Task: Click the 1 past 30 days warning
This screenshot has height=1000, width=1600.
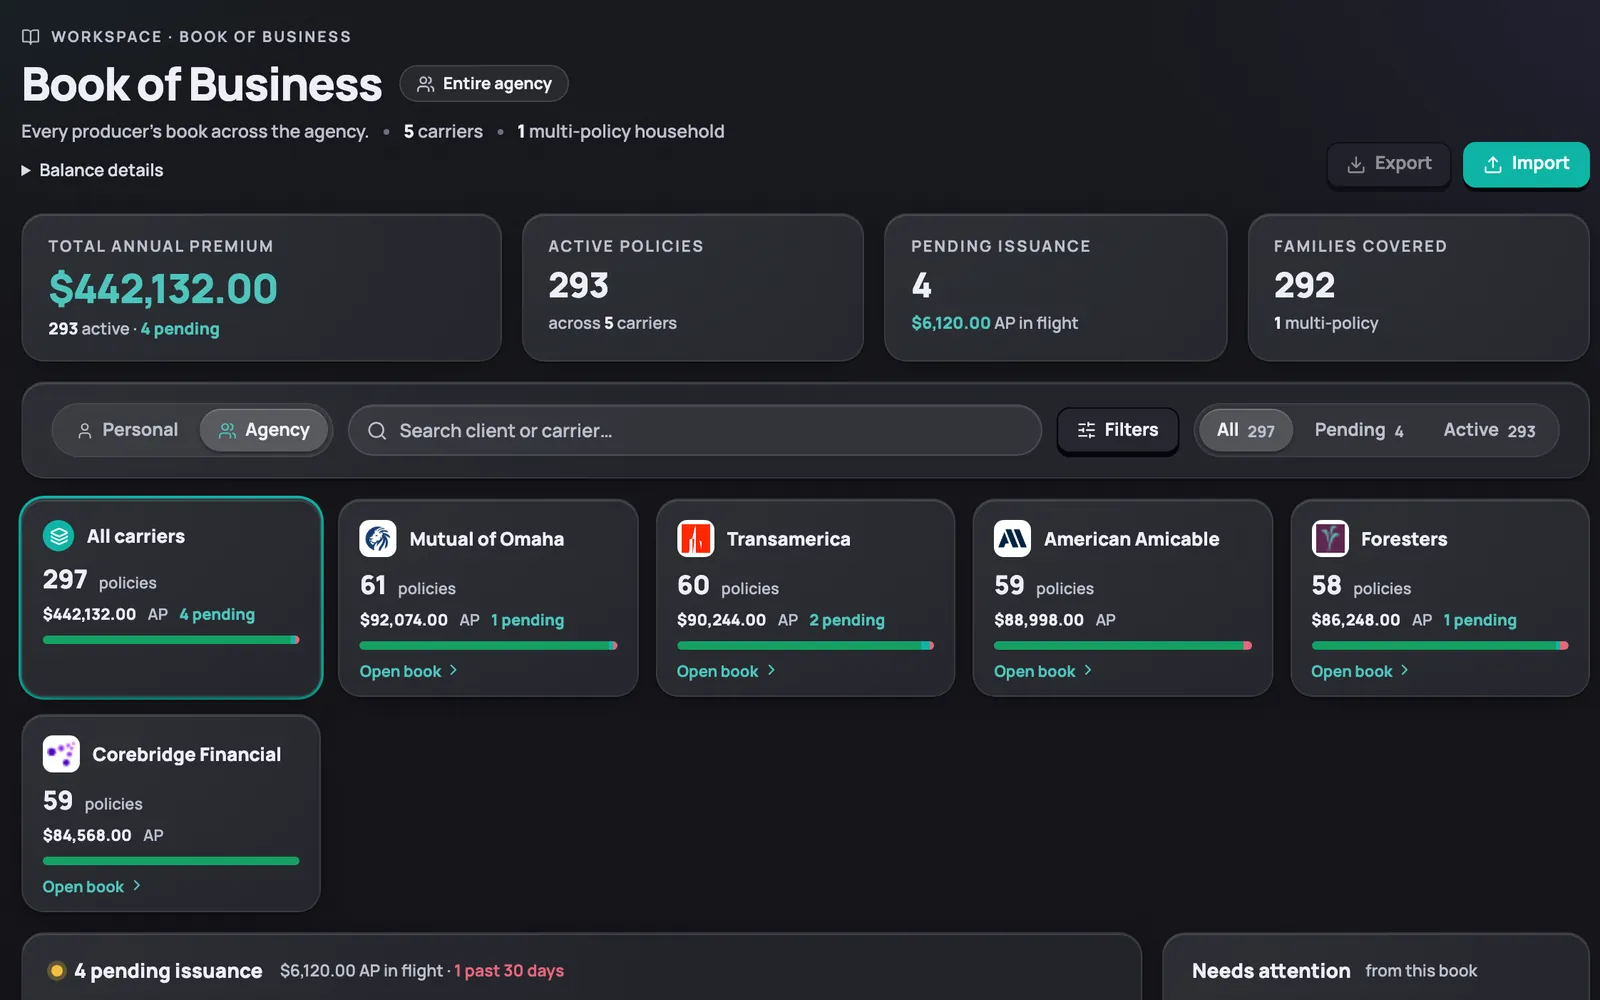Action: 509,971
